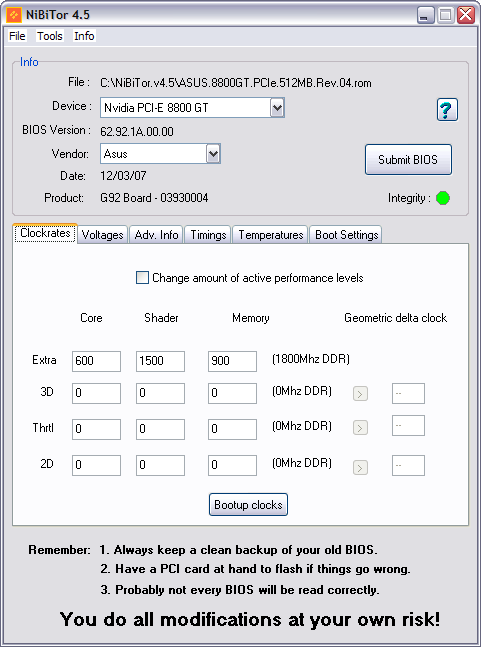Click the 3D Memory clock field

232,393
